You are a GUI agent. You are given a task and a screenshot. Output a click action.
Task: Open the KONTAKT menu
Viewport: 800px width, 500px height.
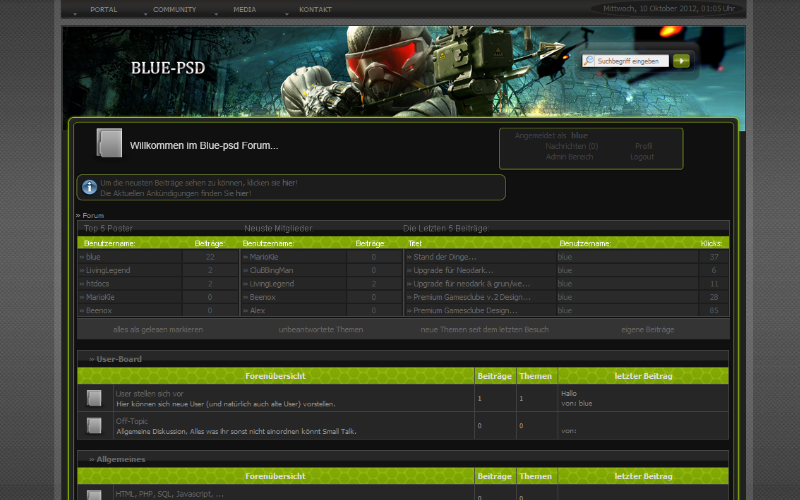[315, 9]
